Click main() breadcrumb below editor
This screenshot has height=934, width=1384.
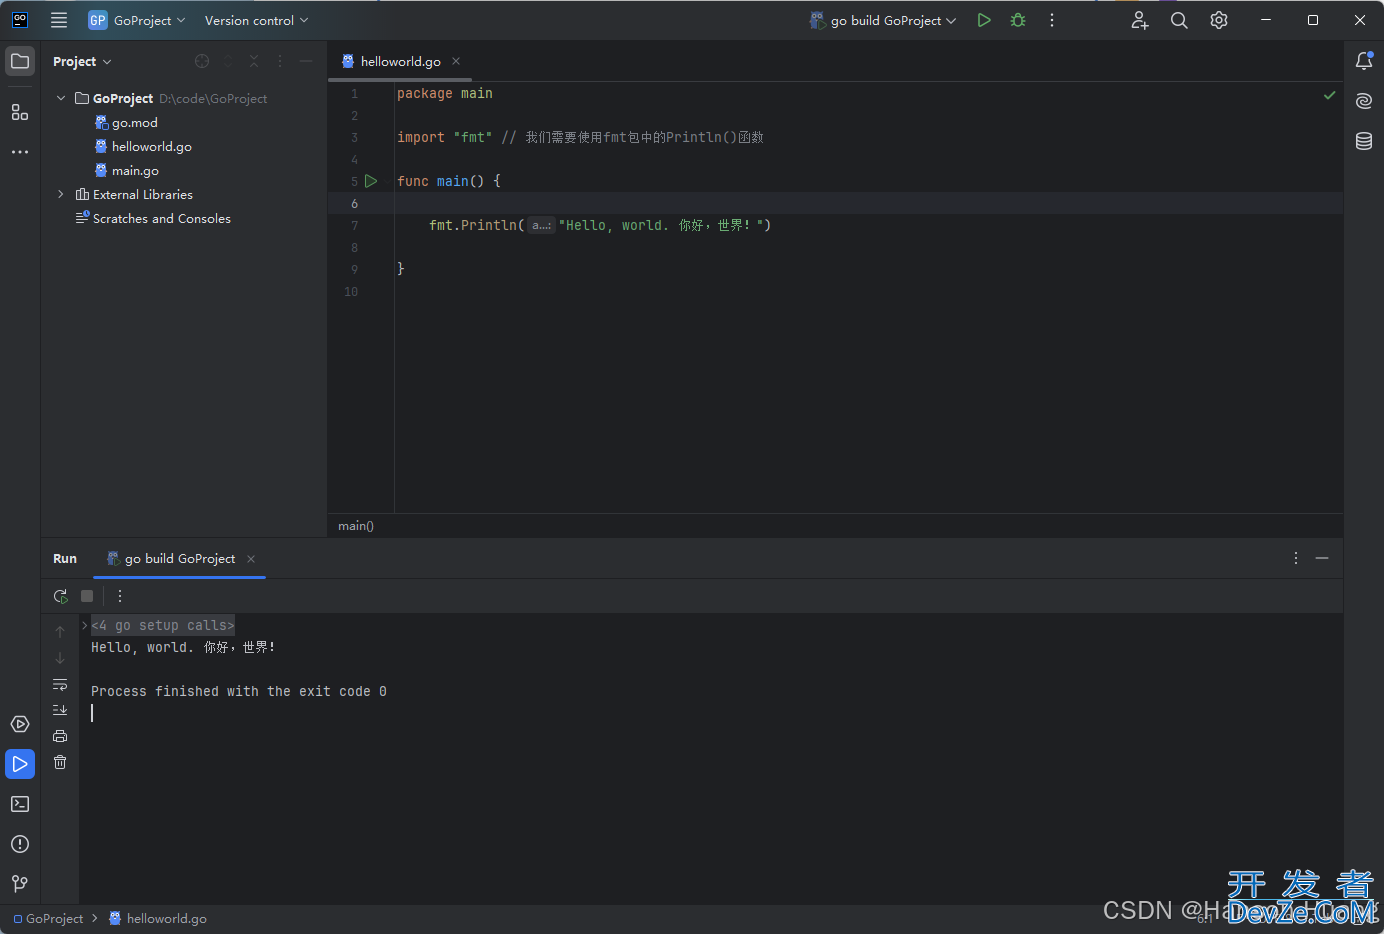pos(356,526)
